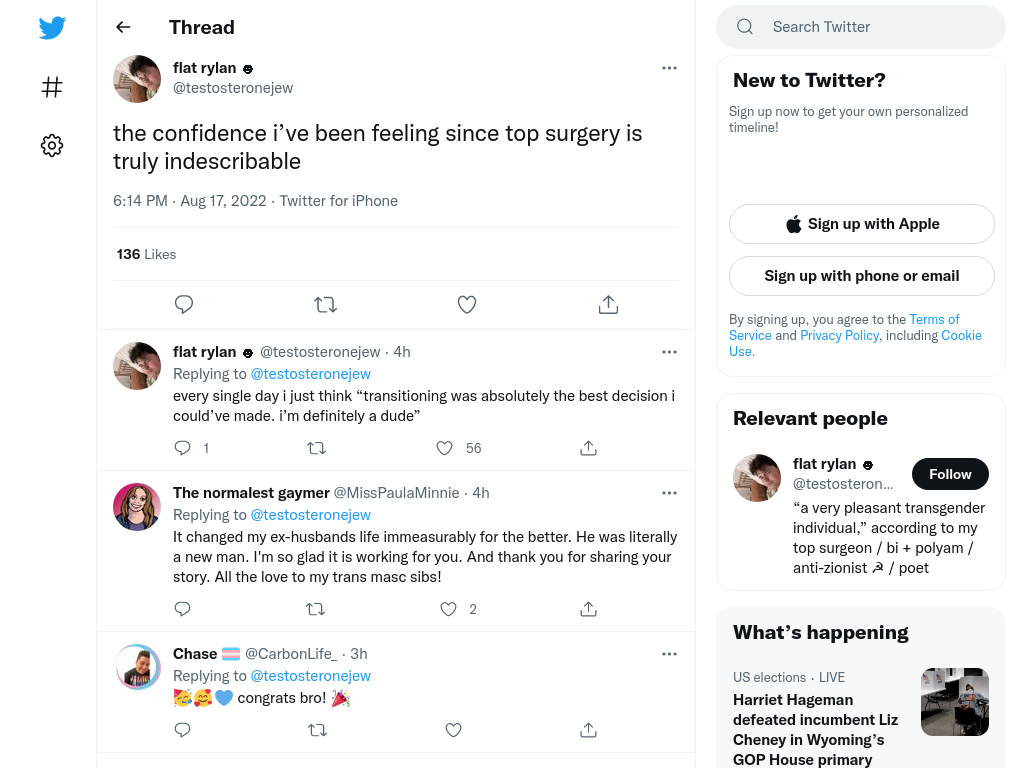The image size is (1024, 768).
Task: Focus the Search Twitter field
Action: [861, 27]
